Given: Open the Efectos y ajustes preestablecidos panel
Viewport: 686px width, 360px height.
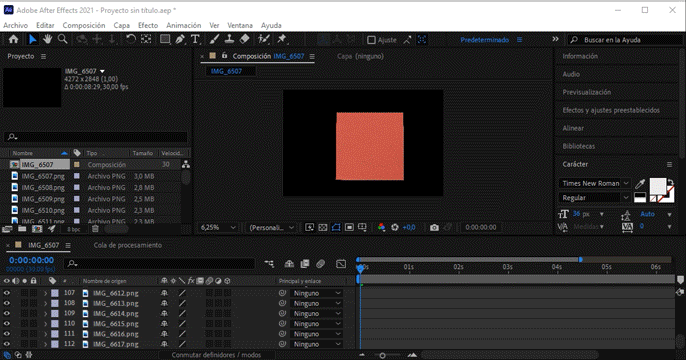Looking at the screenshot, I should [x=611, y=110].
